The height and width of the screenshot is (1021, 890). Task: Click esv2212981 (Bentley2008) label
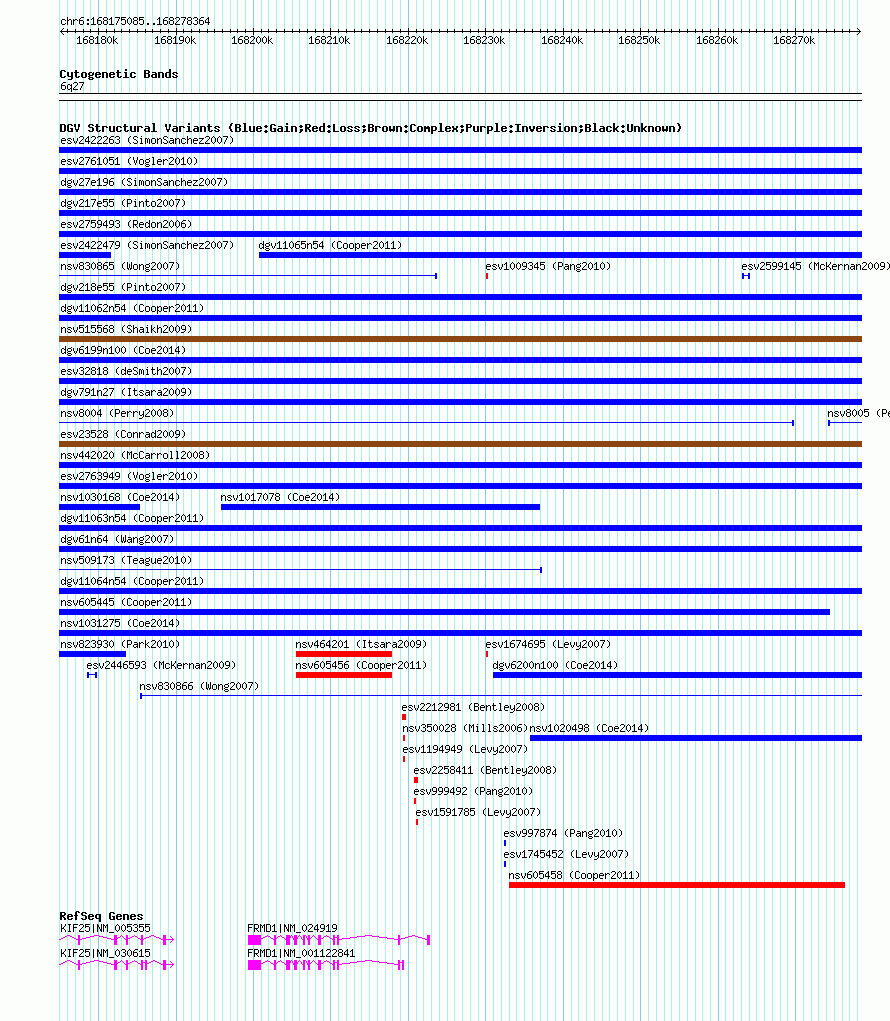[473, 706]
